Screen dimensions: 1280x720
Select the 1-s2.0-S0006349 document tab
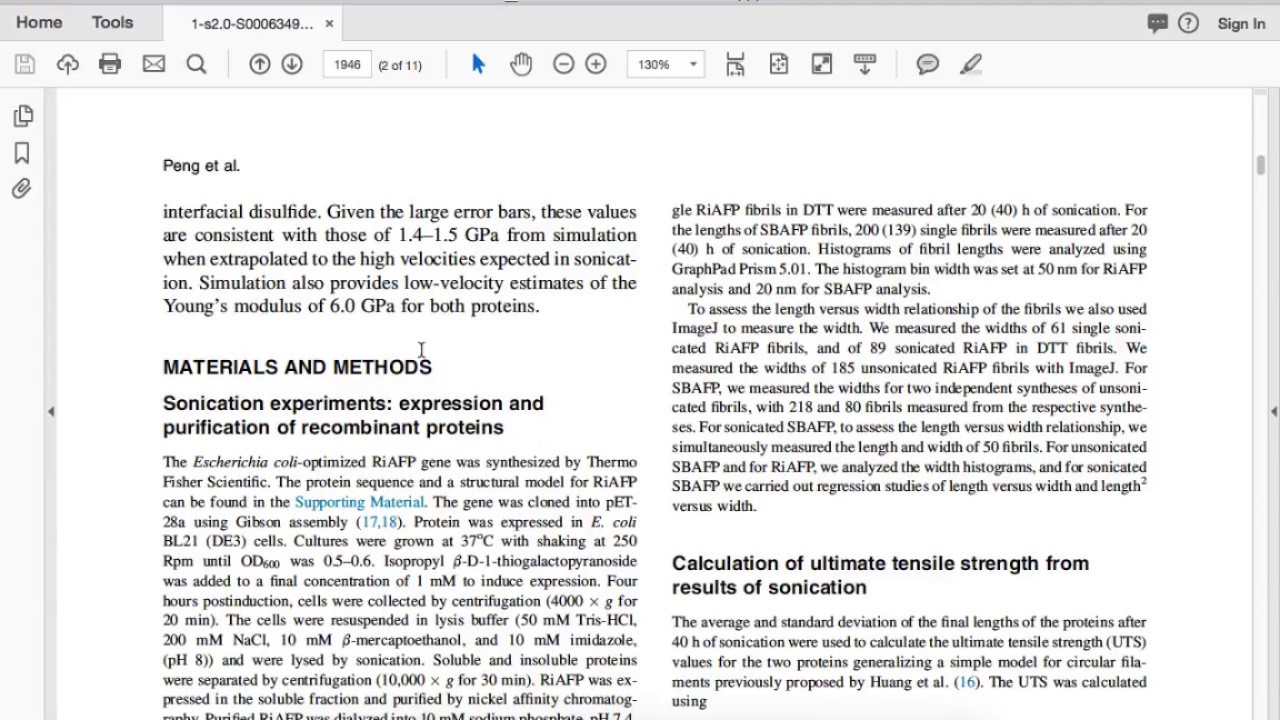(x=252, y=23)
